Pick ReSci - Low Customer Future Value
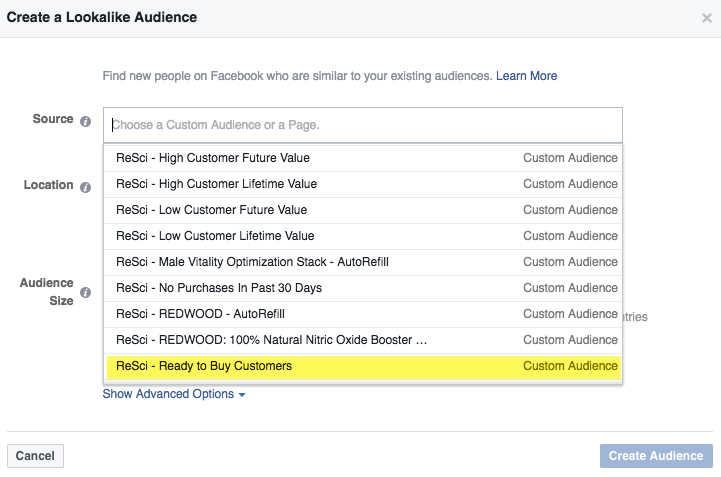The image size is (721, 477). 363,210
